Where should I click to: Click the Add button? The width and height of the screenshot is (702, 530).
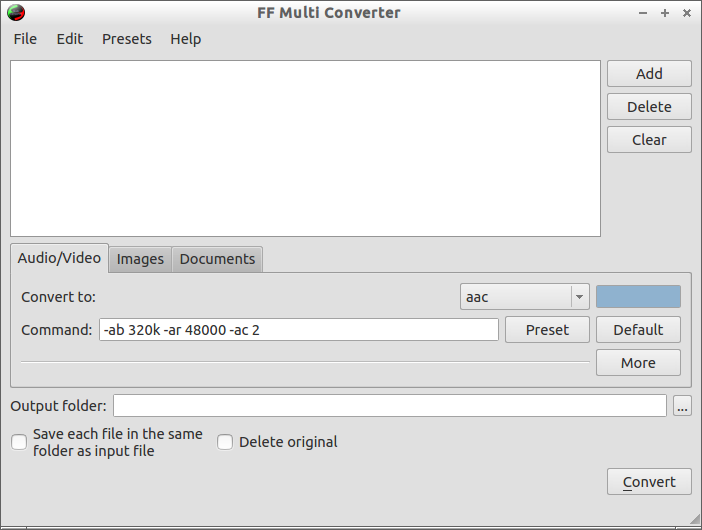649,73
